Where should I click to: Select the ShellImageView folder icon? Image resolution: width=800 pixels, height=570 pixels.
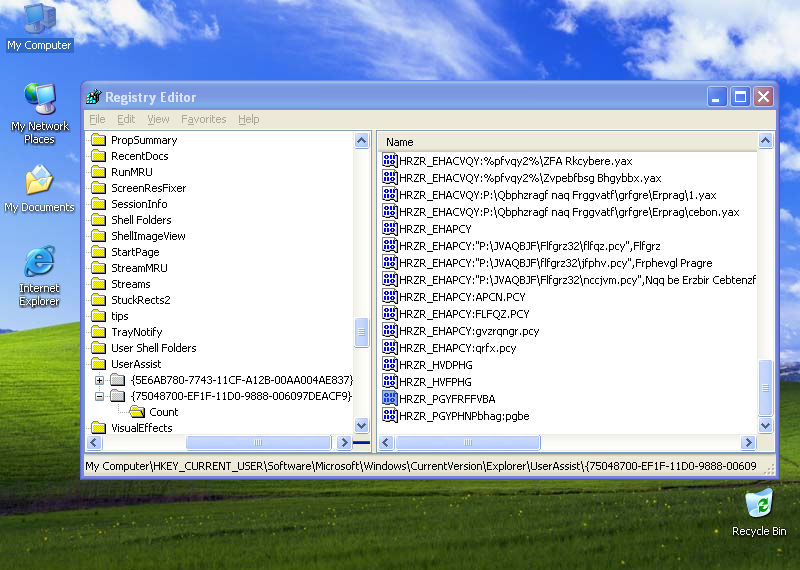click(98, 236)
